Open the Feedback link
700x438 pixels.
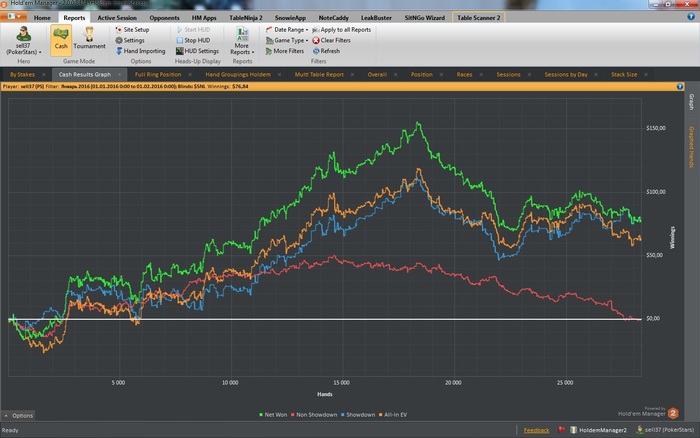[536, 430]
